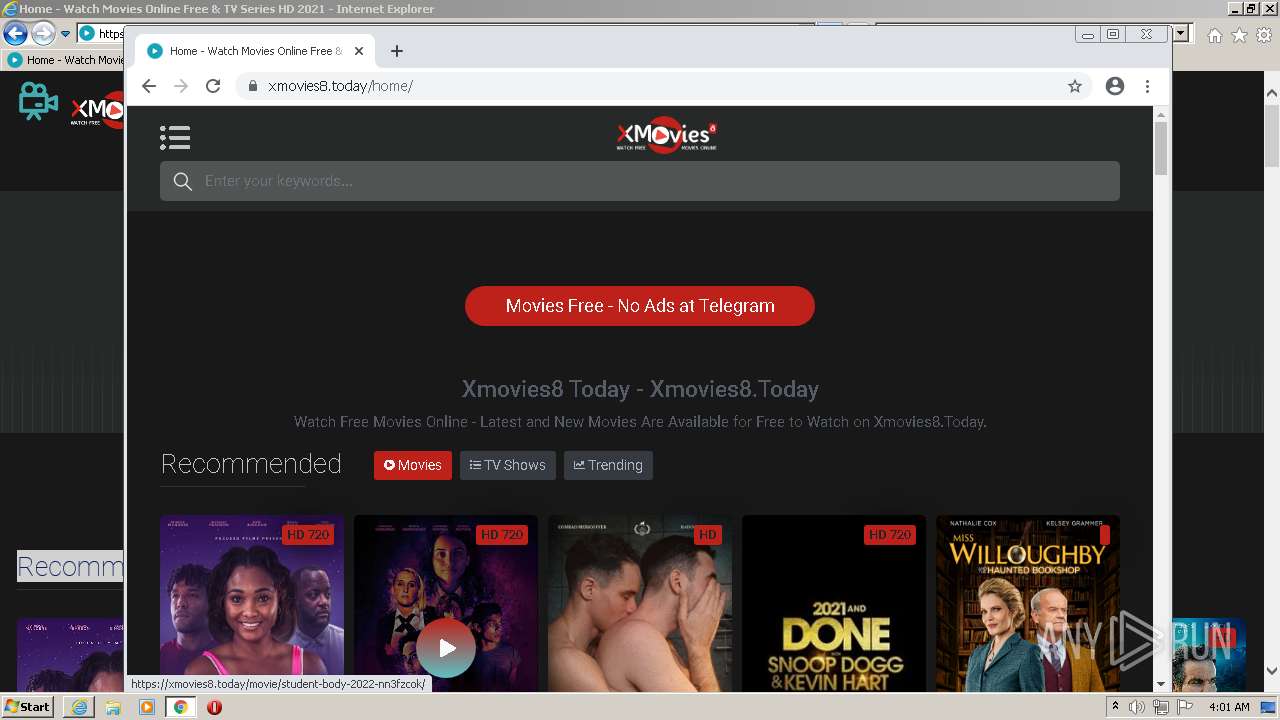Image resolution: width=1280 pixels, height=720 pixels.
Task: Open Internet Explorer Home icon
Action: pos(1214,35)
